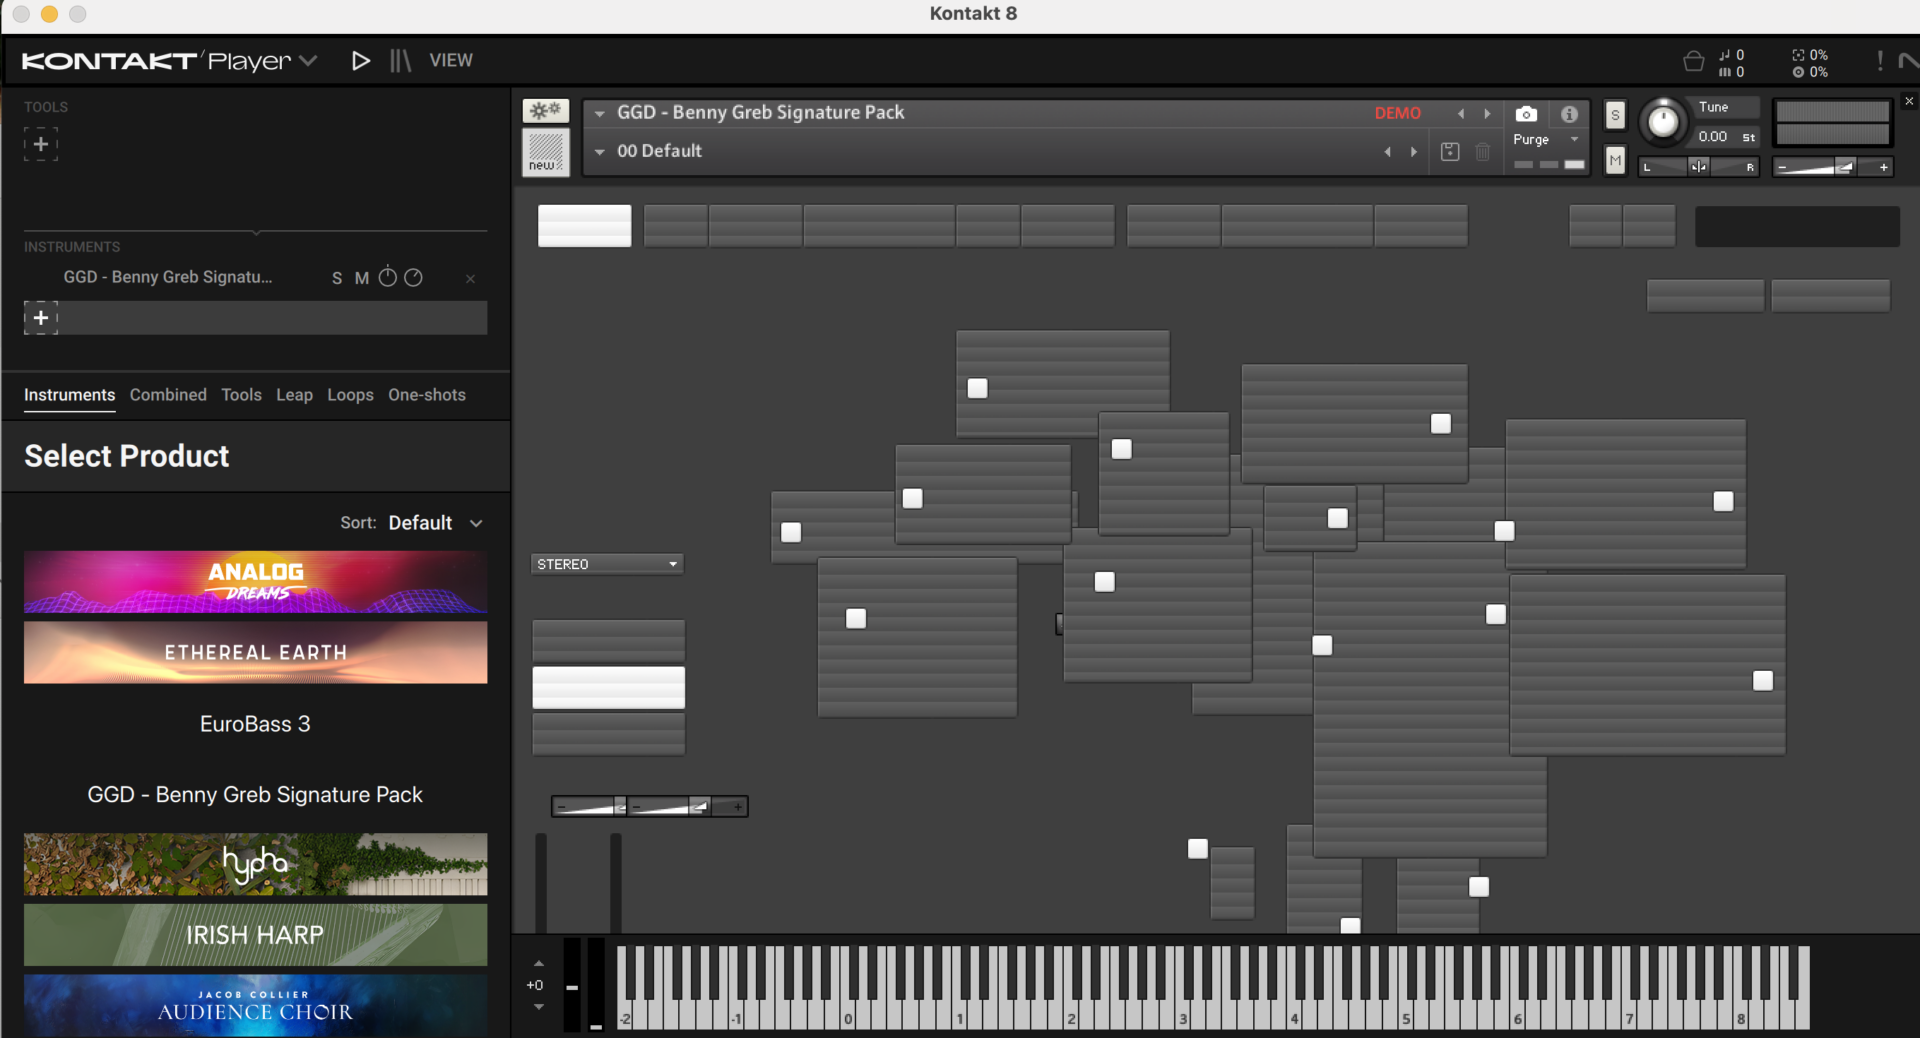Toggle the instrument header Mute M button
Viewport: 1920px width, 1038px height.
click(x=1615, y=160)
